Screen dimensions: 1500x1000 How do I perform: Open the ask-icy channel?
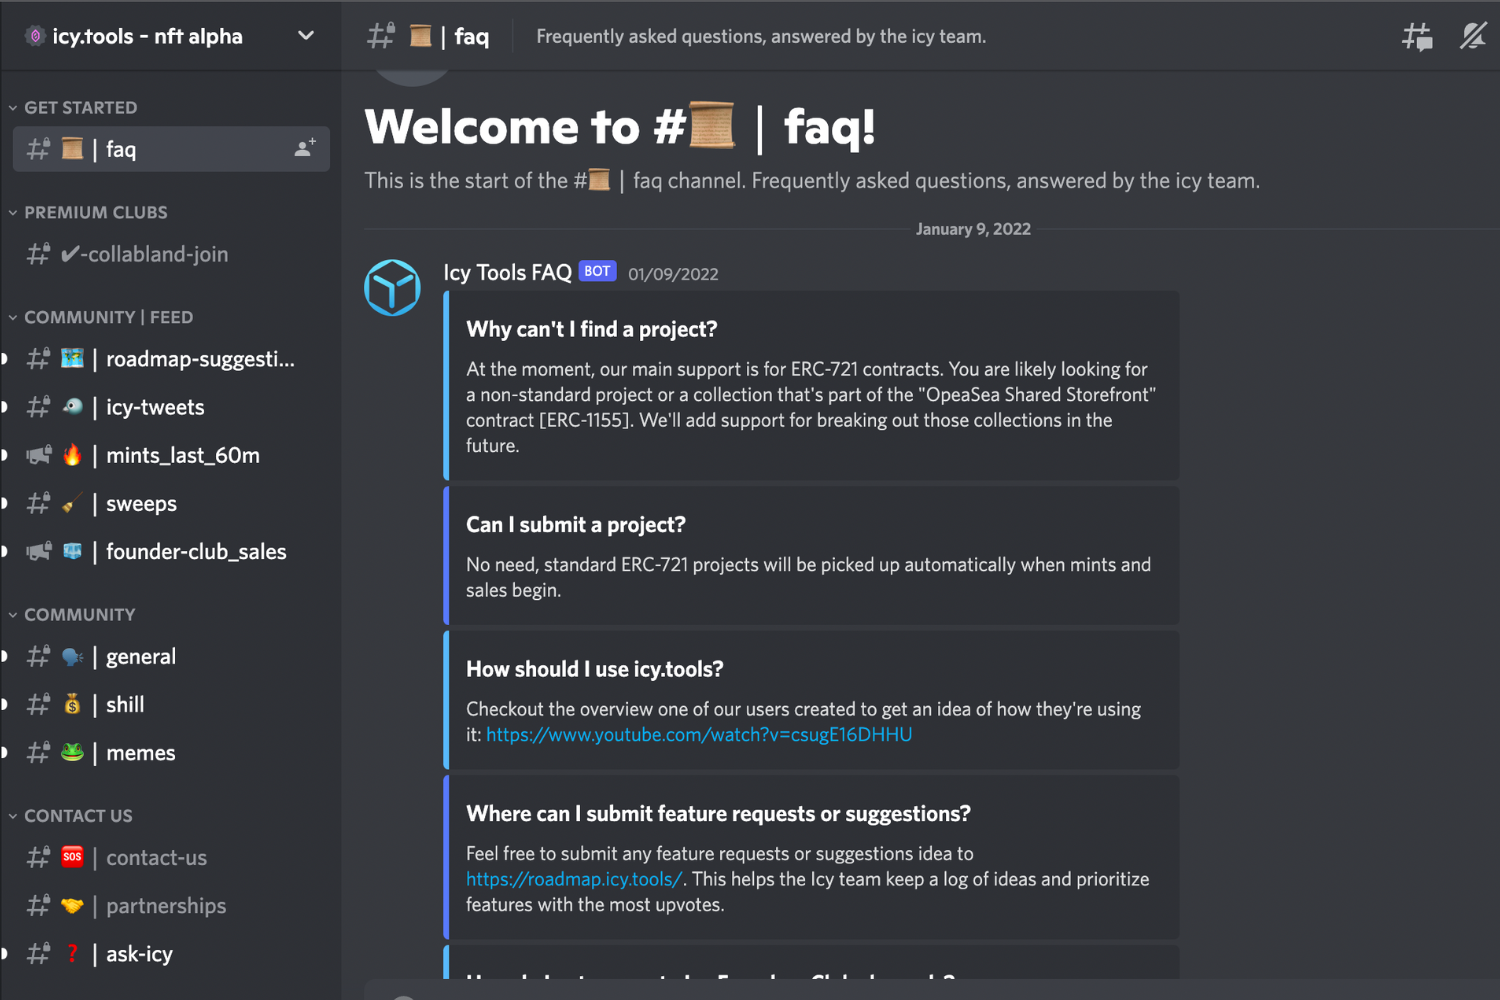pyautogui.click(x=171, y=954)
